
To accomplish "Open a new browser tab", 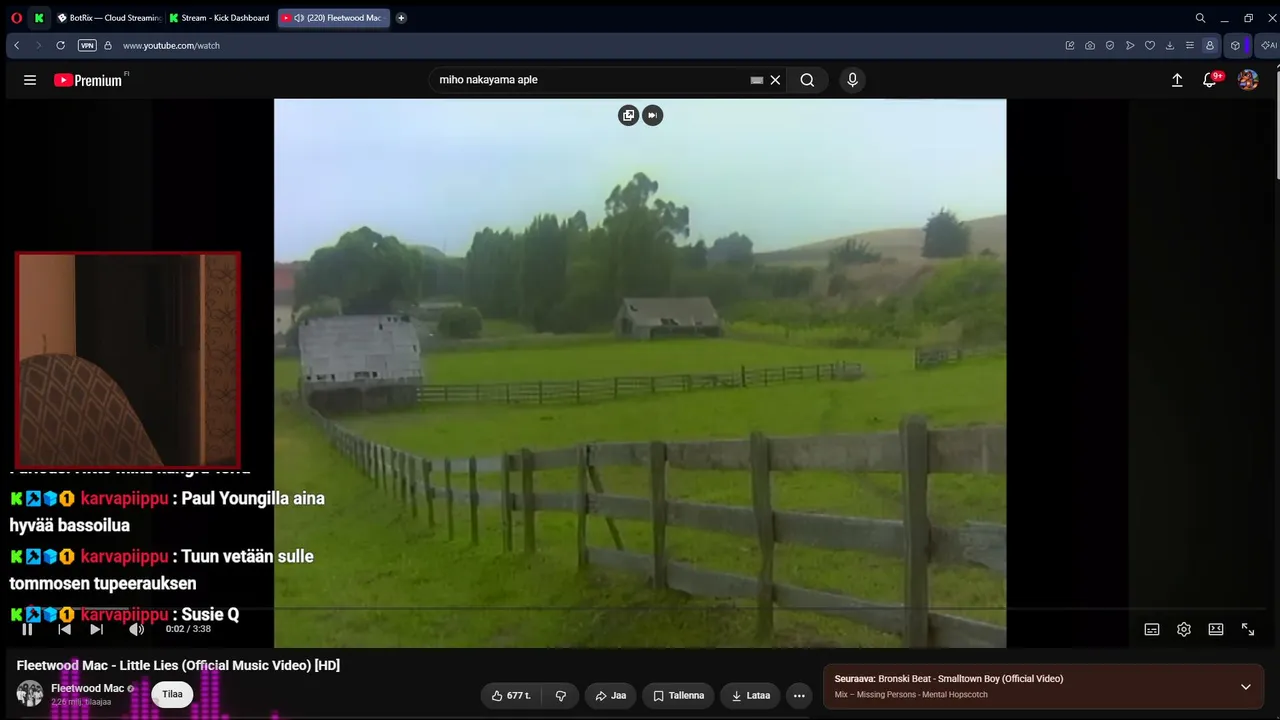I will point(401,18).
